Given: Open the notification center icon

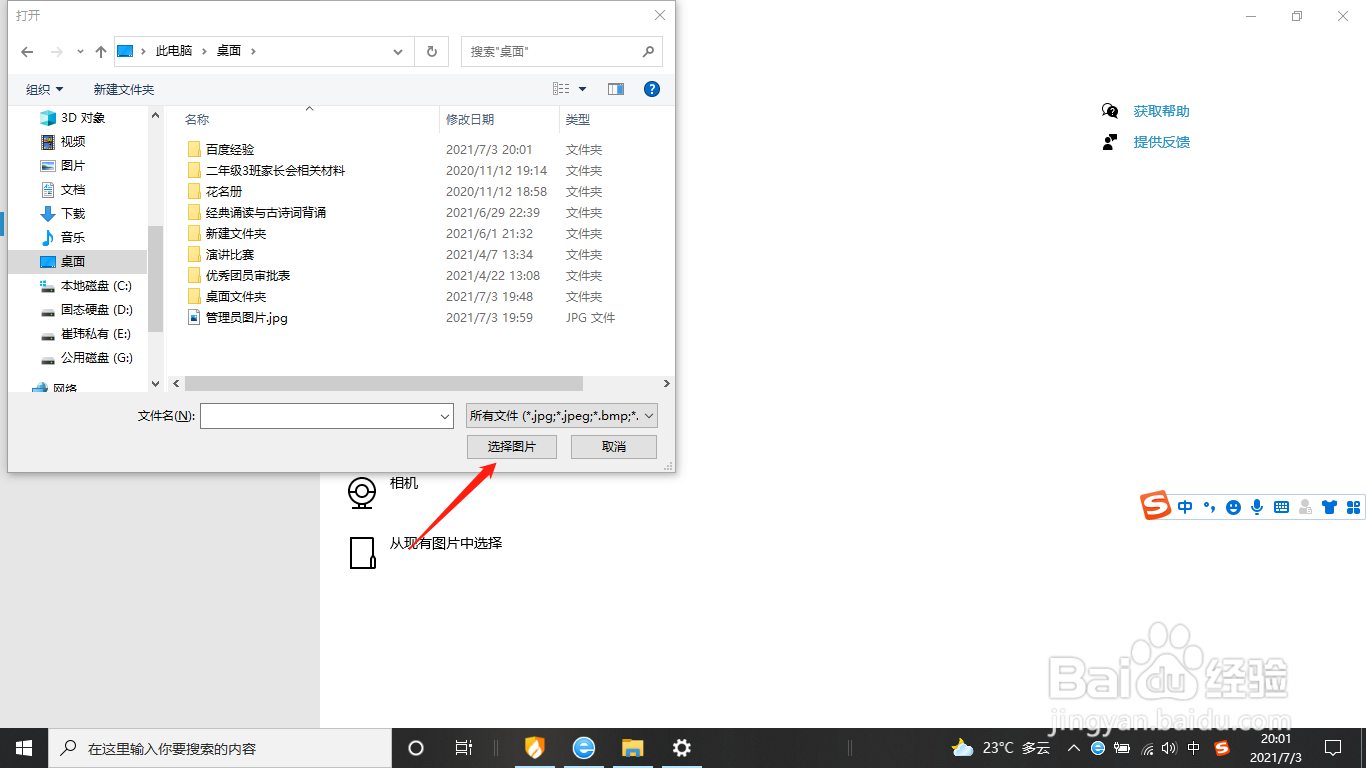Looking at the screenshot, I should (x=1332, y=748).
